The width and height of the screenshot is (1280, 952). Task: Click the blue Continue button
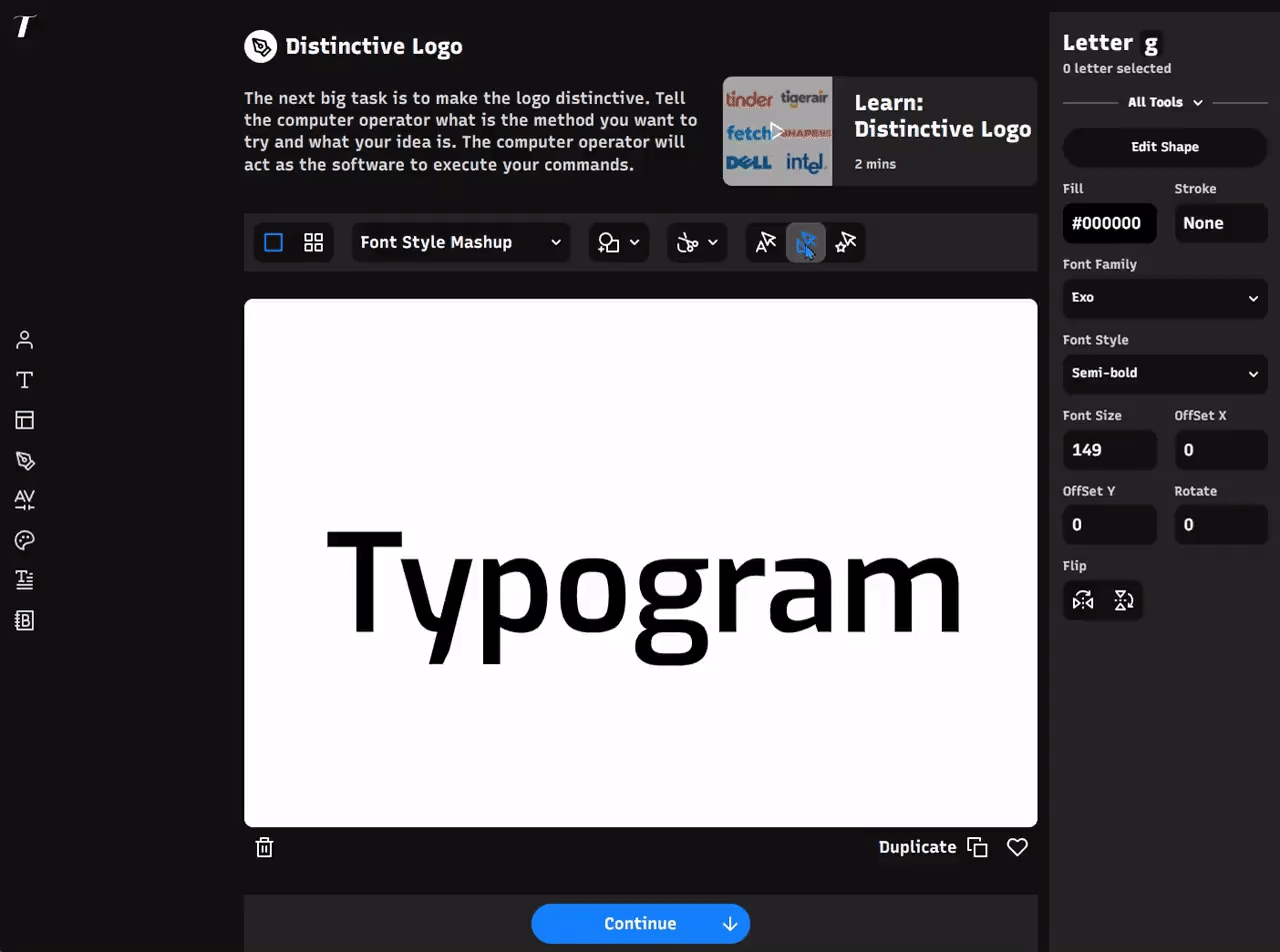[640, 924]
